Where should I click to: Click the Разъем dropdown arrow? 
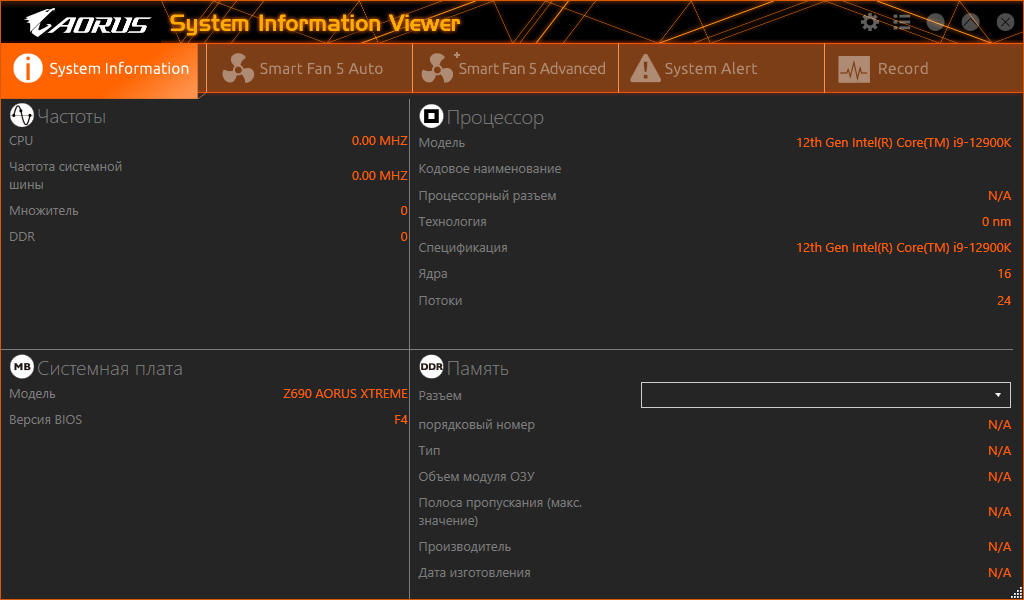[998, 395]
